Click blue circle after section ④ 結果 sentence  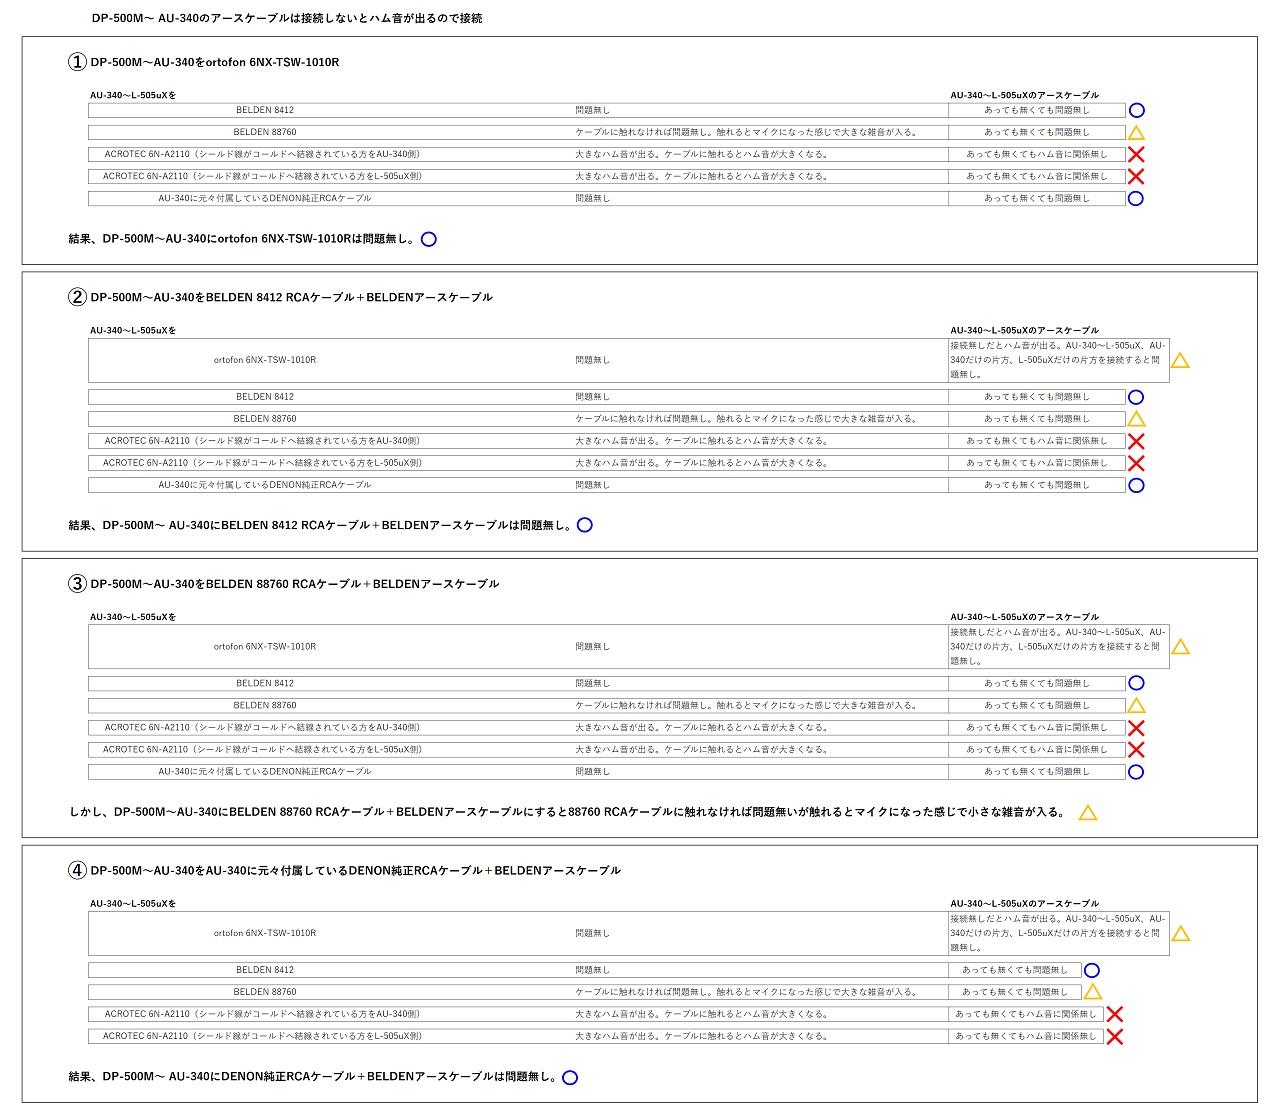click(x=570, y=1078)
